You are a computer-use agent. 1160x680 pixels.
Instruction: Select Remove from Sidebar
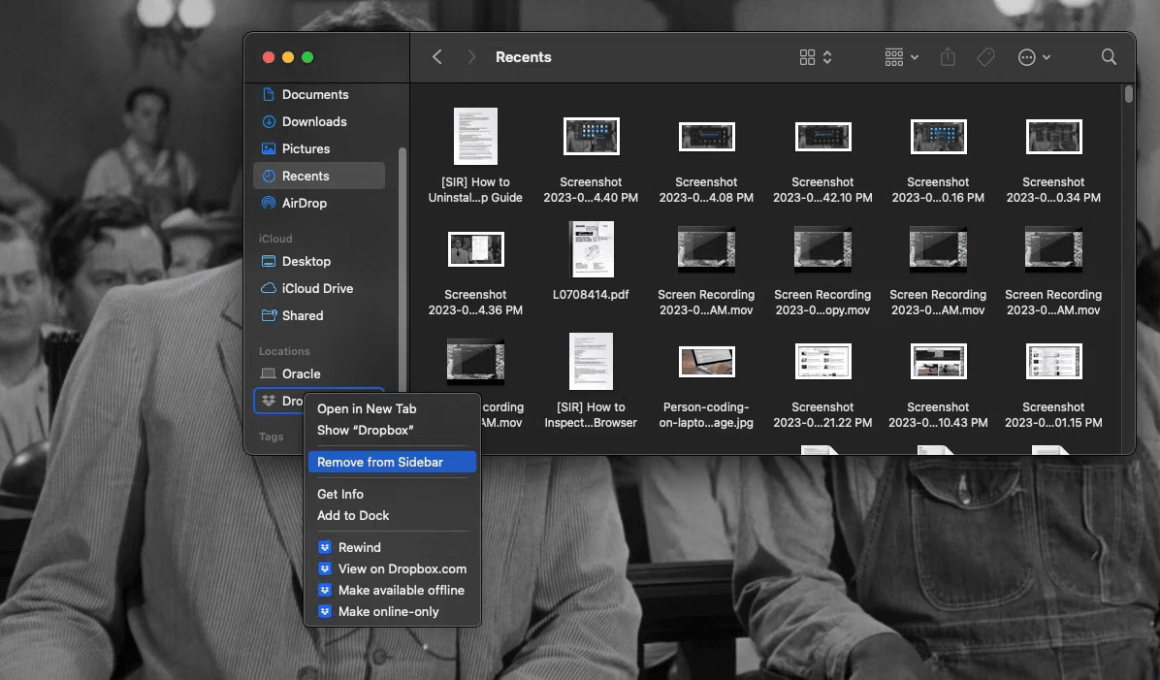click(392, 462)
